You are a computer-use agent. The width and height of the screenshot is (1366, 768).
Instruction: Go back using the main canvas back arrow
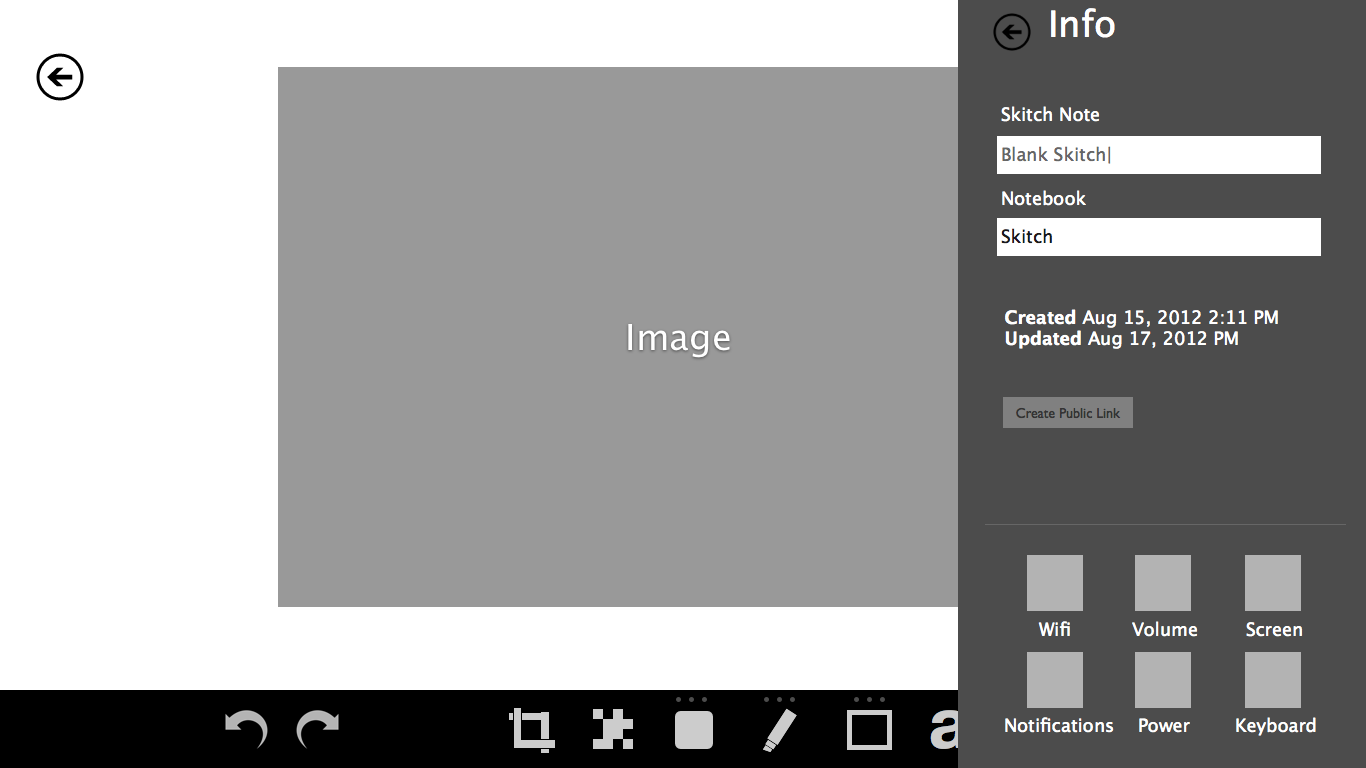60,77
